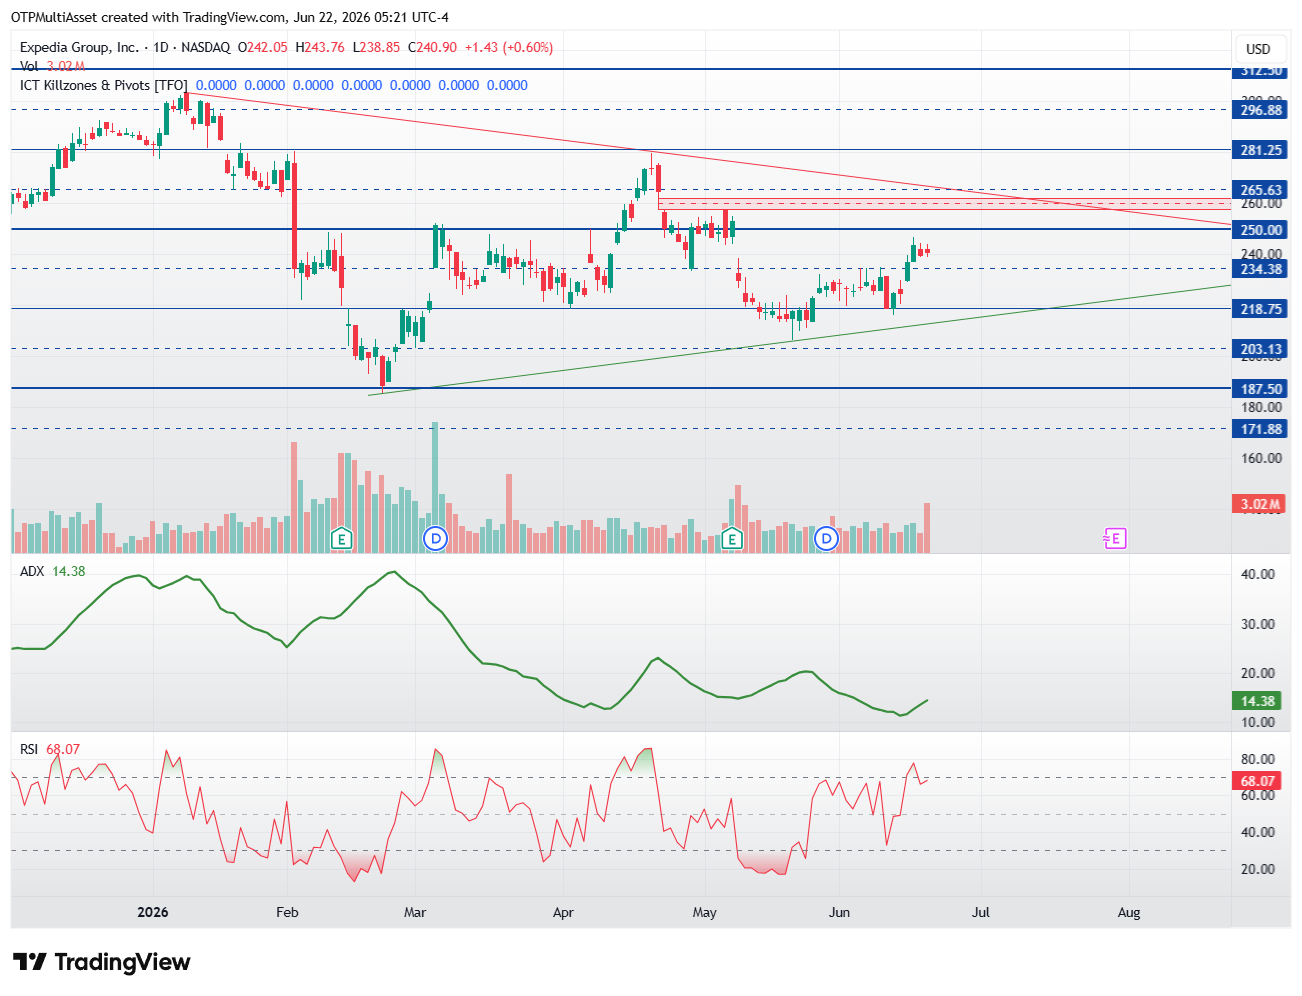Click the 1D interval label
Screen dimensions: 1302x996
(x=161, y=47)
